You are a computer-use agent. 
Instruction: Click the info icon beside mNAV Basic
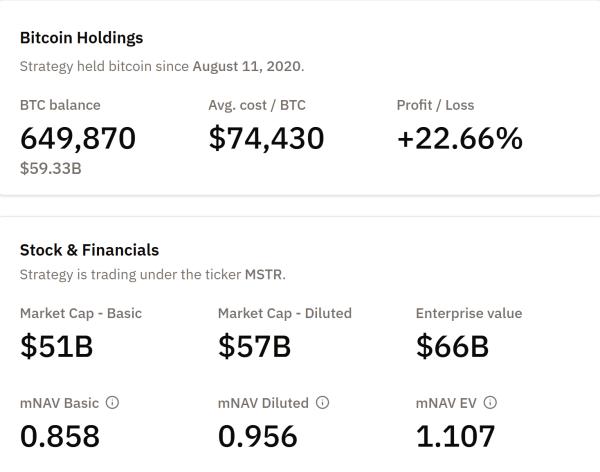[112, 403]
